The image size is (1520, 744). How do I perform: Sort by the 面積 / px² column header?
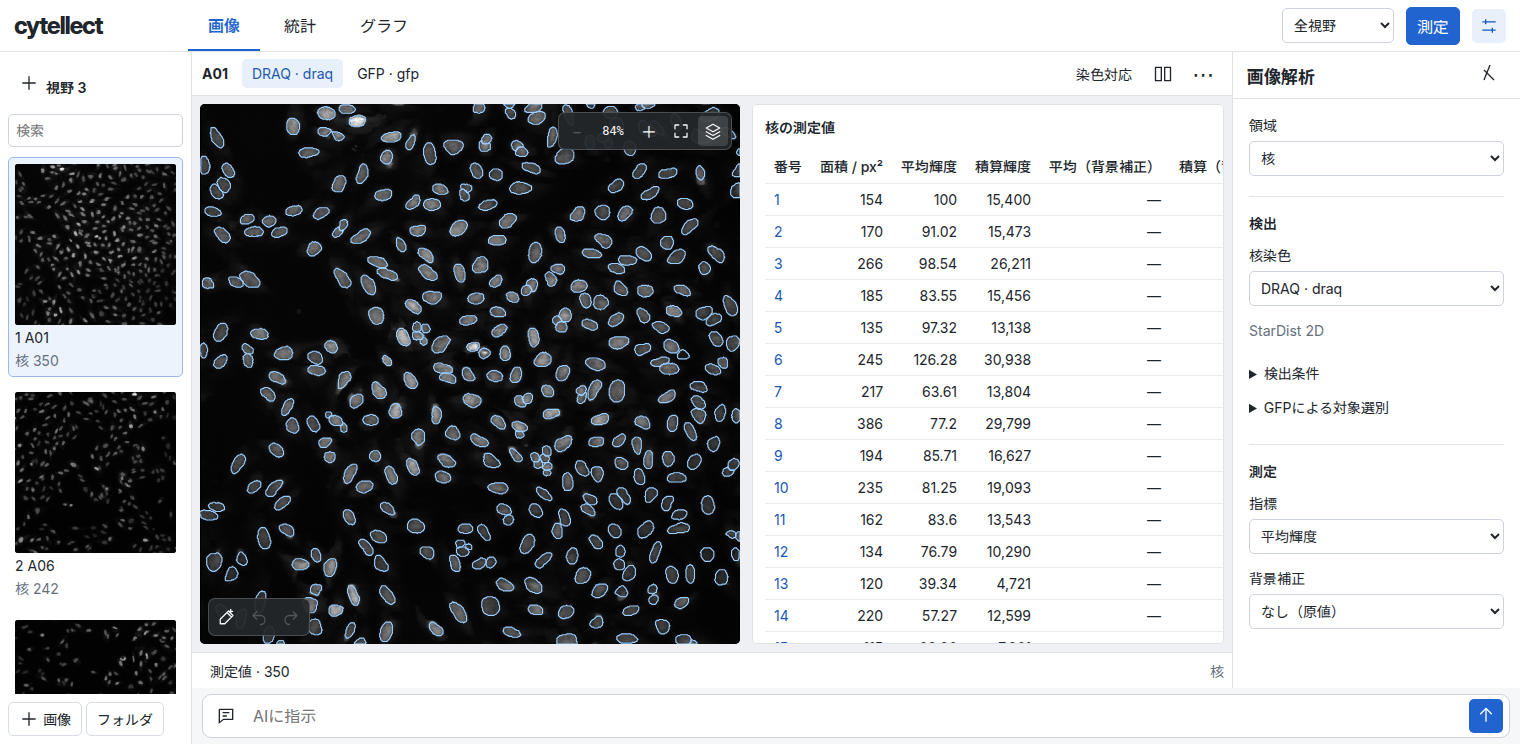pos(851,167)
